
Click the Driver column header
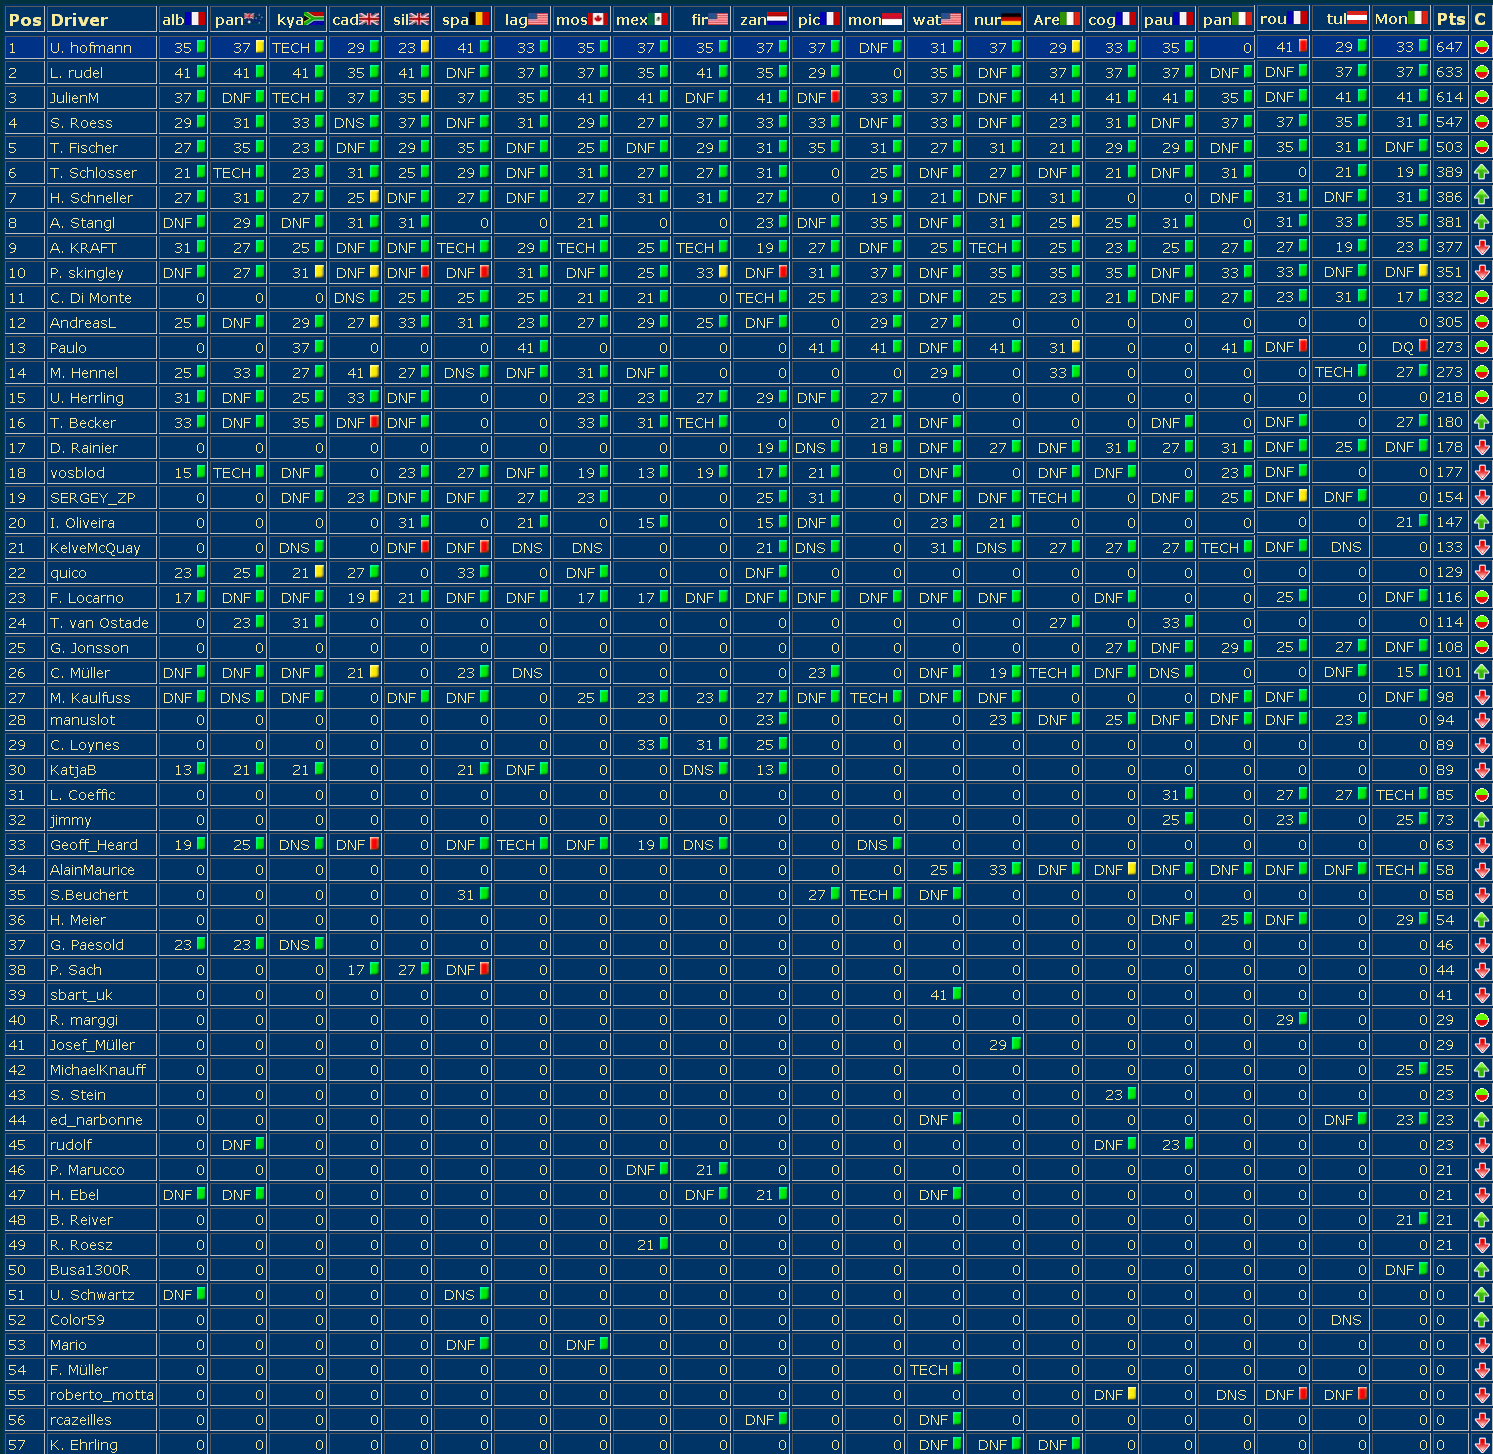pos(79,20)
